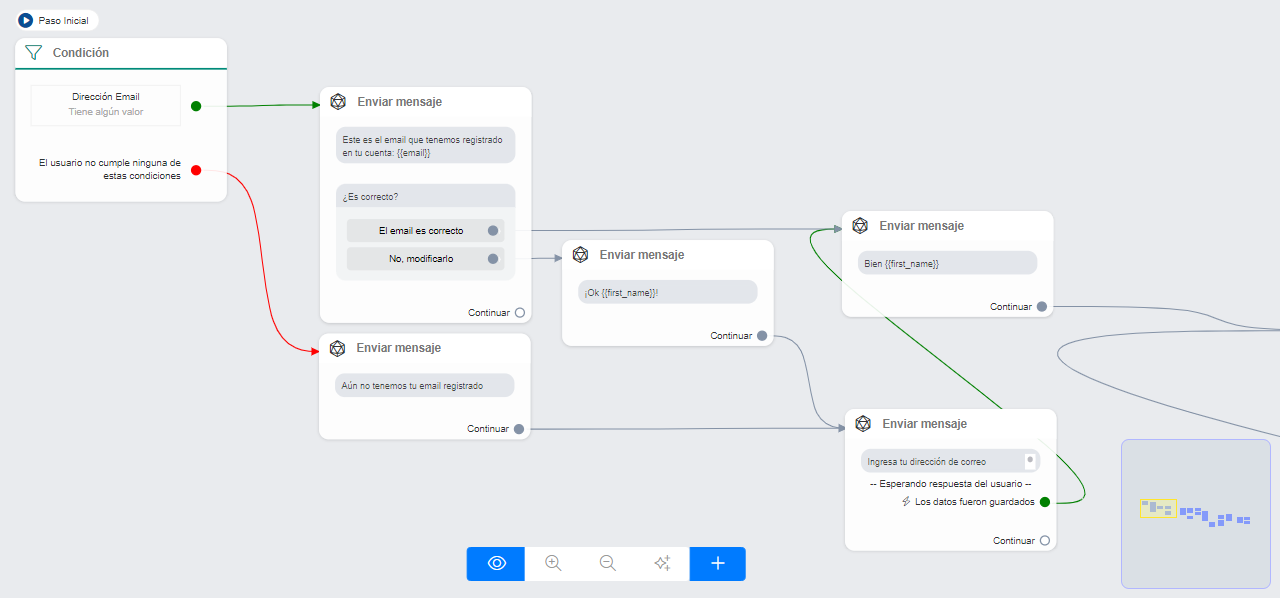Toggle the eye preview button in toolbar
The image size is (1280, 598).
click(496, 564)
